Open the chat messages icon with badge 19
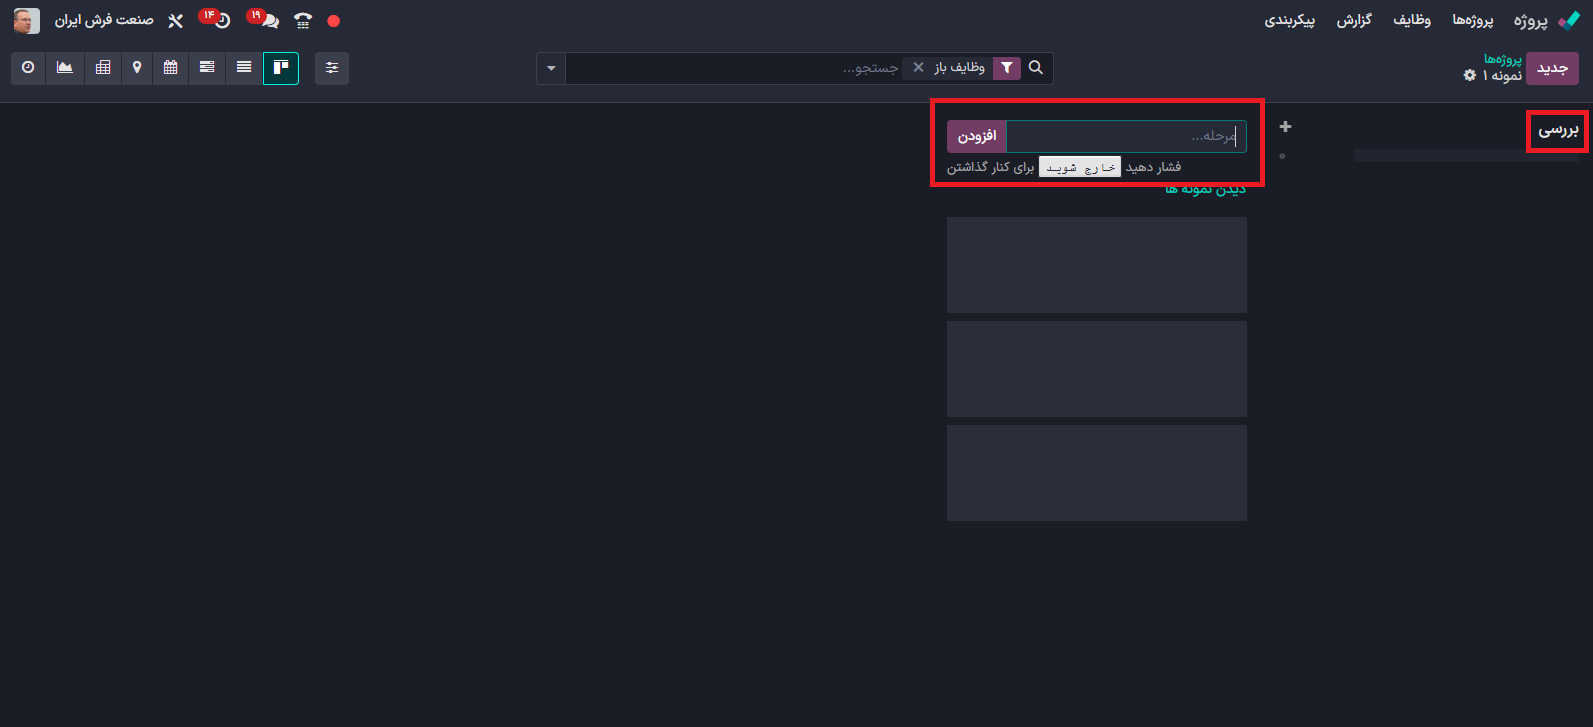 tap(266, 20)
